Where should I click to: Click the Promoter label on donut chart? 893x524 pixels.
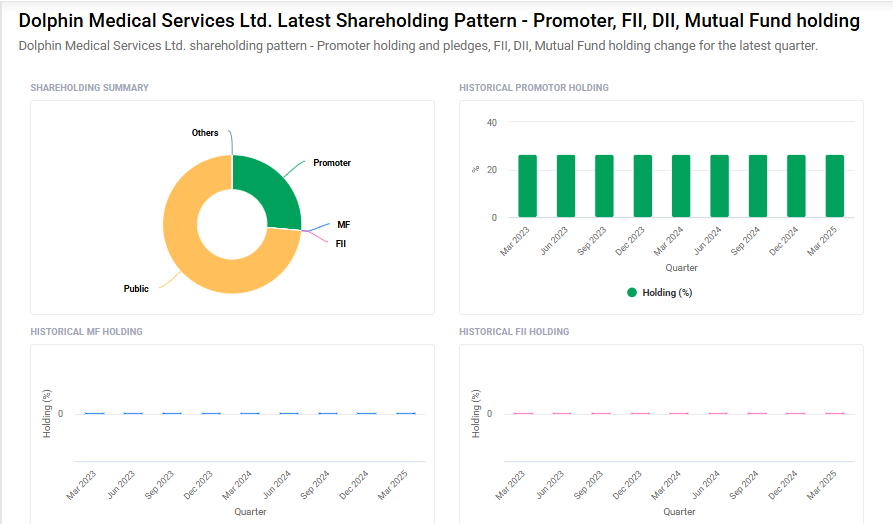point(332,163)
